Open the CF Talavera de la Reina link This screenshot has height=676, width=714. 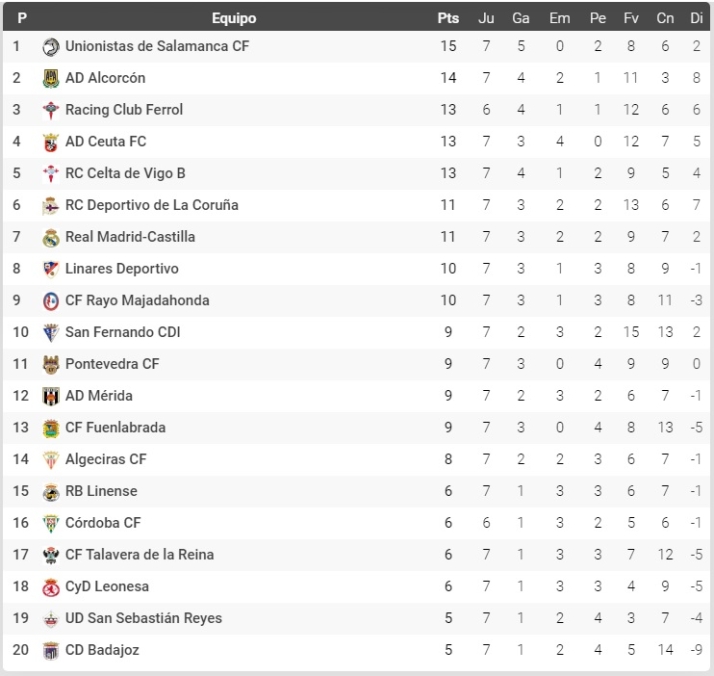tap(139, 555)
